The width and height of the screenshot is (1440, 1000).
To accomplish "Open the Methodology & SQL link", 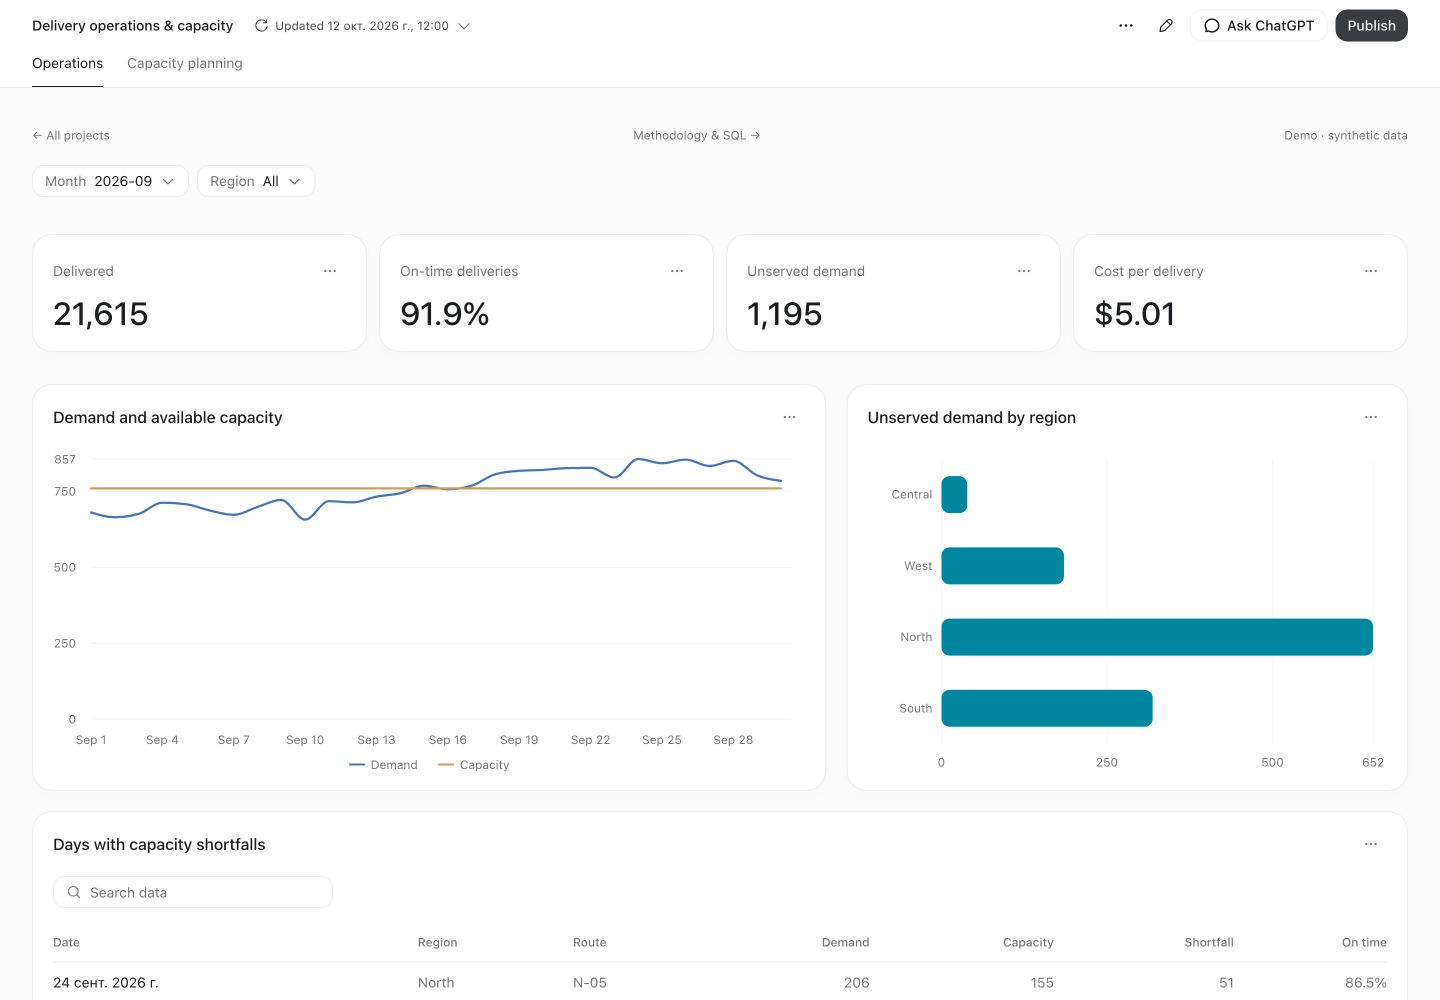I will pos(696,135).
